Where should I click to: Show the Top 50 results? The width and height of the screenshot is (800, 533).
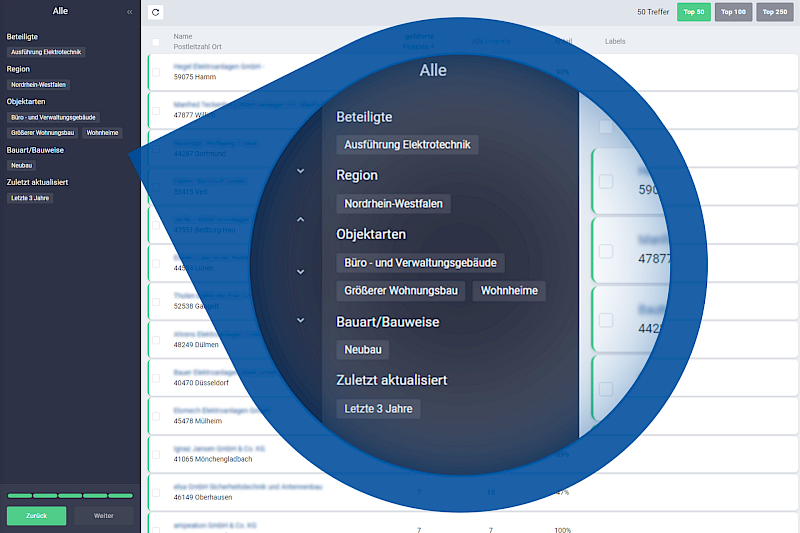tap(693, 12)
